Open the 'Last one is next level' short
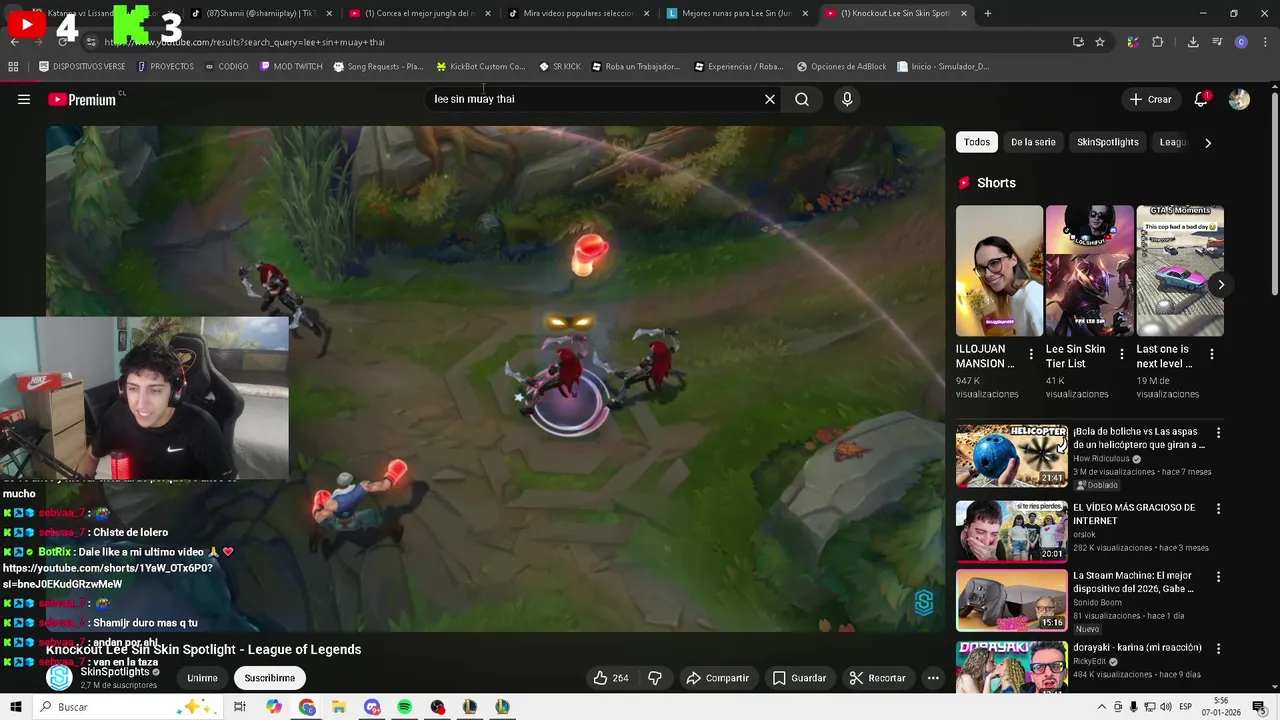1280x720 pixels. point(1180,271)
